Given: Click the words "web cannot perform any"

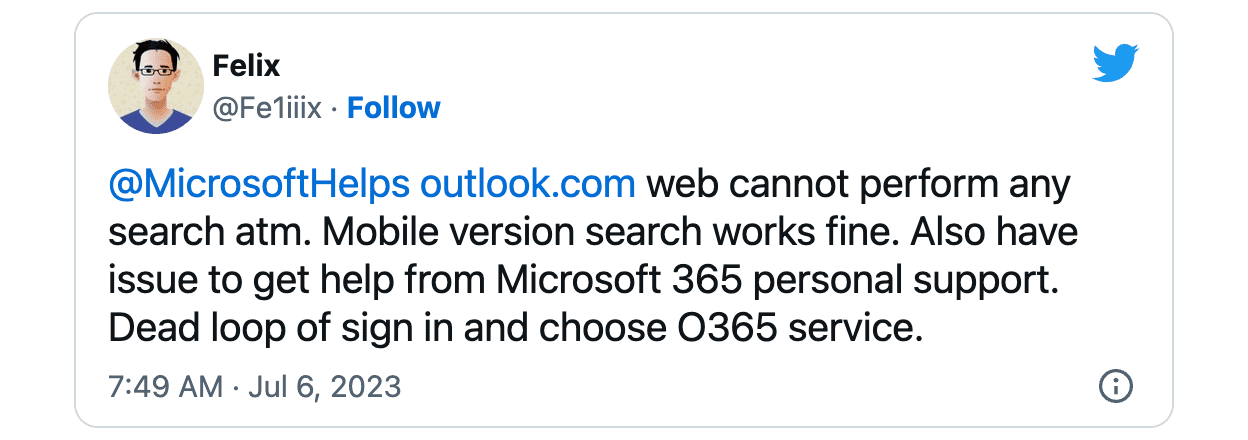Looking at the screenshot, I should point(858,185).
